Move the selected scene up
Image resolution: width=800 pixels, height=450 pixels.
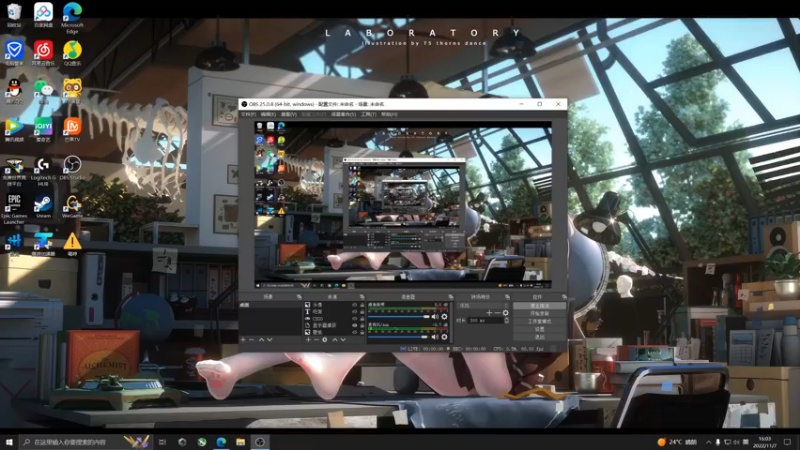pos(261,340)
